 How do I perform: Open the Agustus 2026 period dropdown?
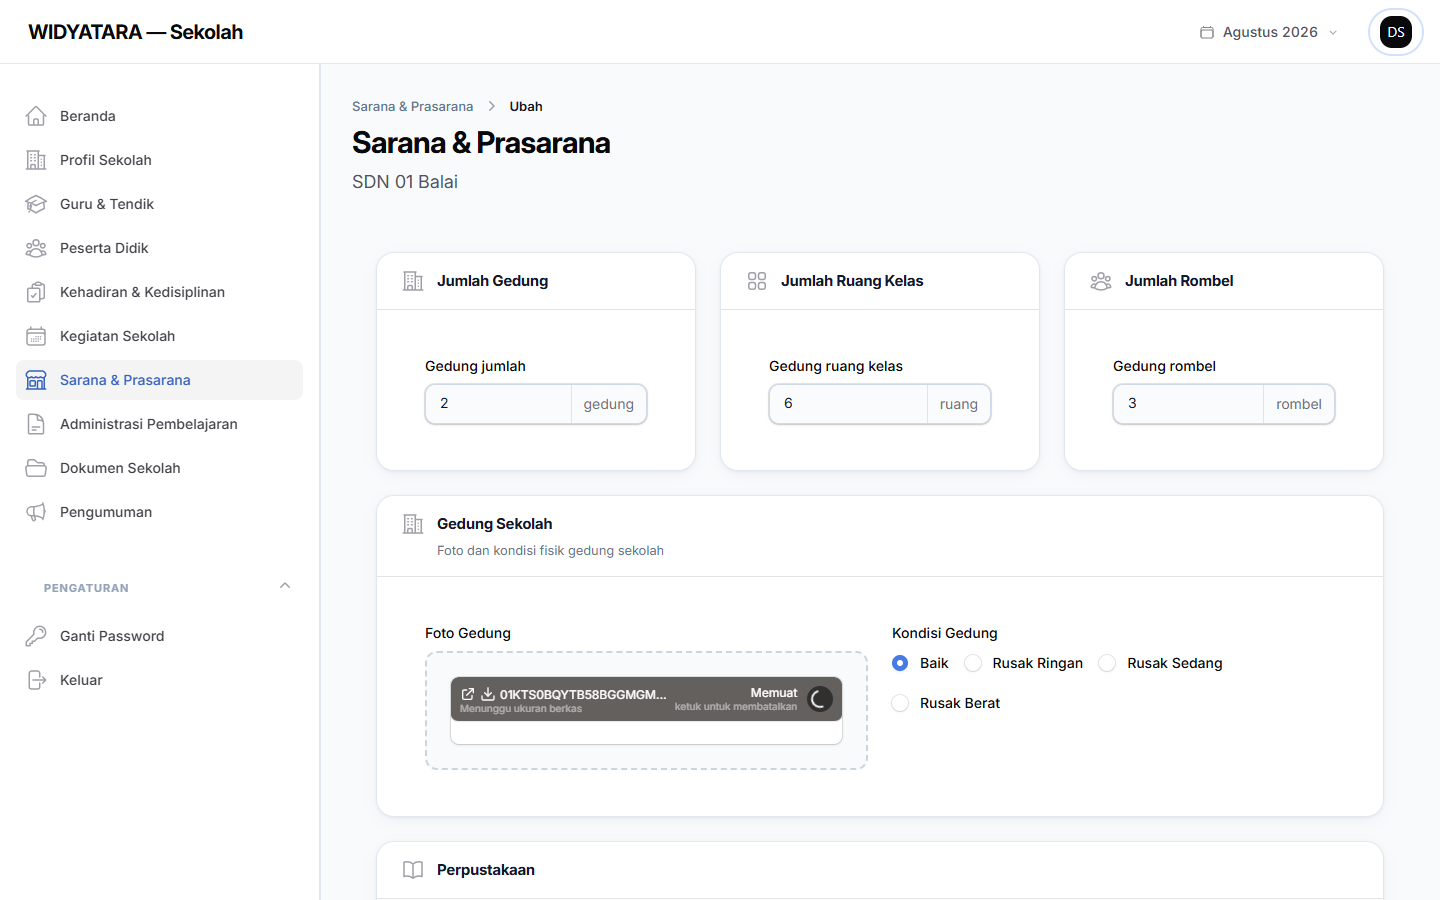point(1268,32)
